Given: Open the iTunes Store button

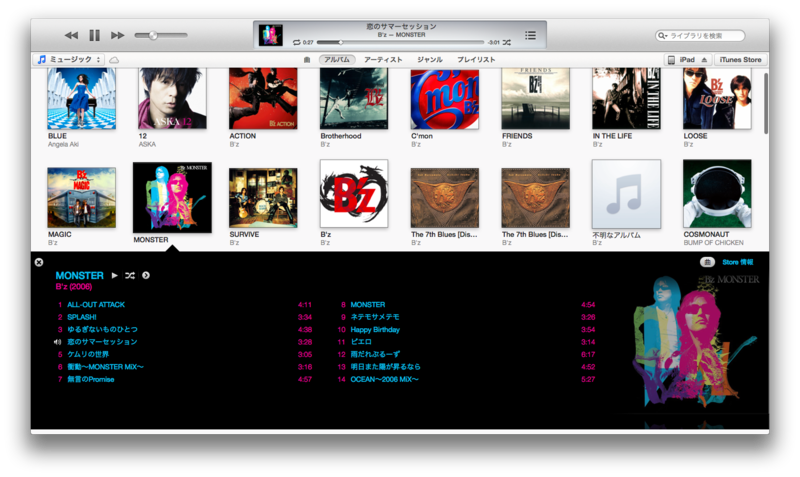Looking at the screenshot, I should pyautogui.click(x=740, y=60).
